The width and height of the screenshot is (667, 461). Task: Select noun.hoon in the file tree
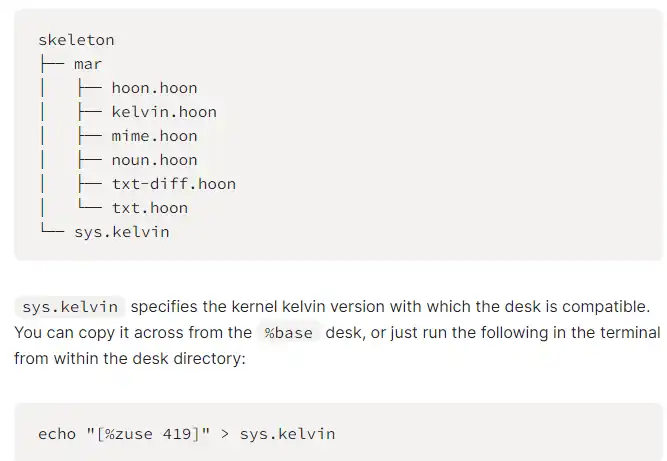pyautogui.click(x=154, y=160)
